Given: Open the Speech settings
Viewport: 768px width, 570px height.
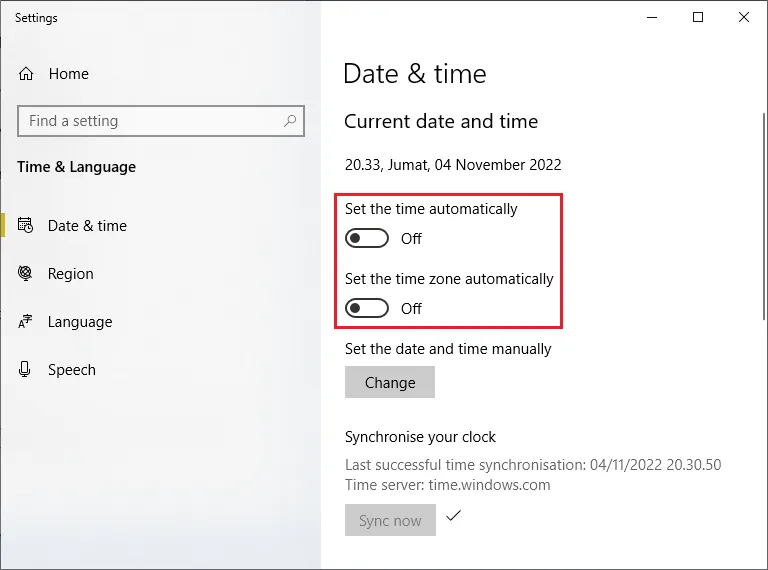Looking at the screenshot, I should click(72, 370).
